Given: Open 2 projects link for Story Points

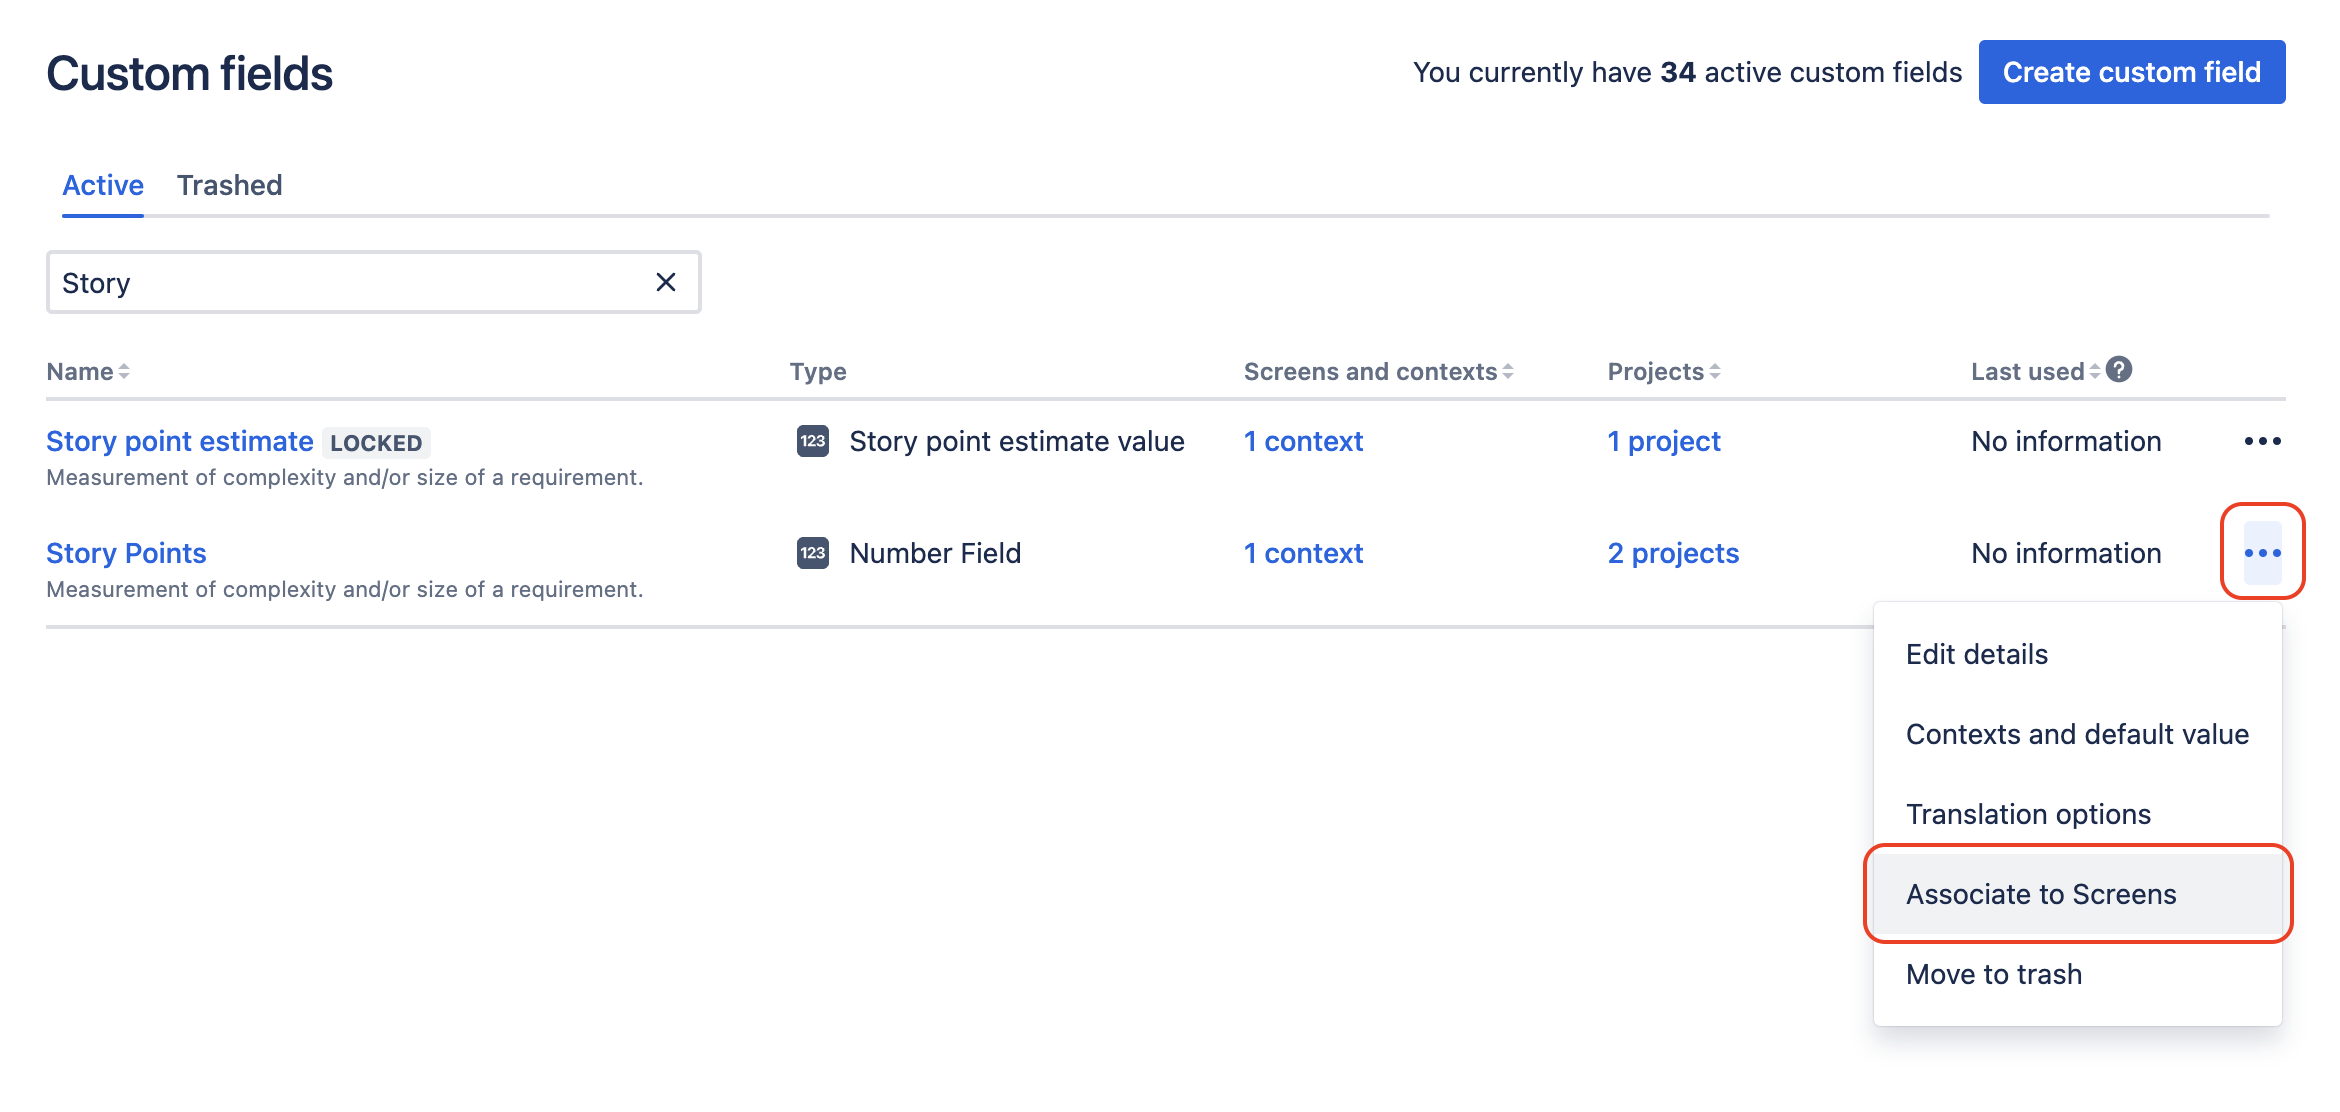Looking at the screenshot, I should (1673, 553).
